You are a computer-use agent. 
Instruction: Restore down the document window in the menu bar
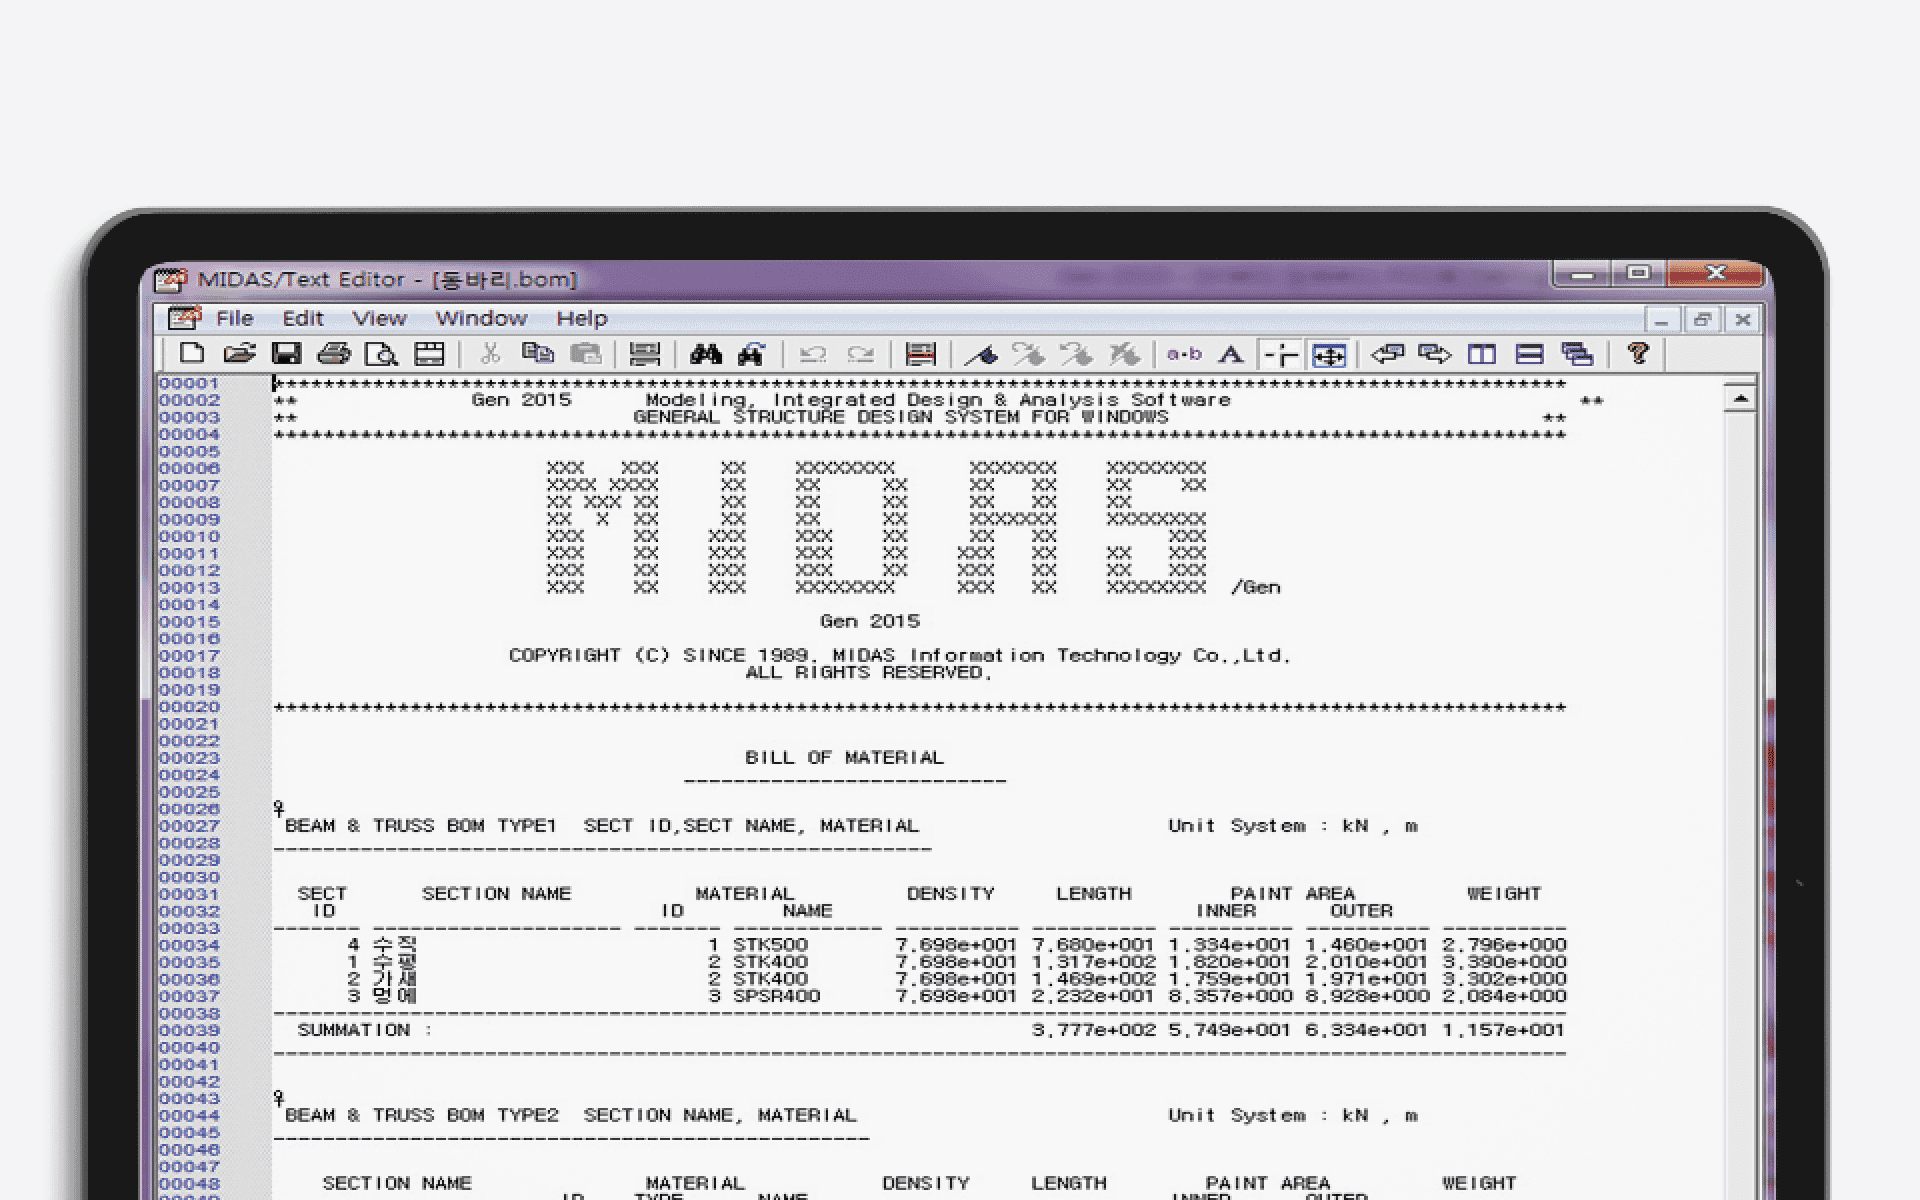(1702, 320)
